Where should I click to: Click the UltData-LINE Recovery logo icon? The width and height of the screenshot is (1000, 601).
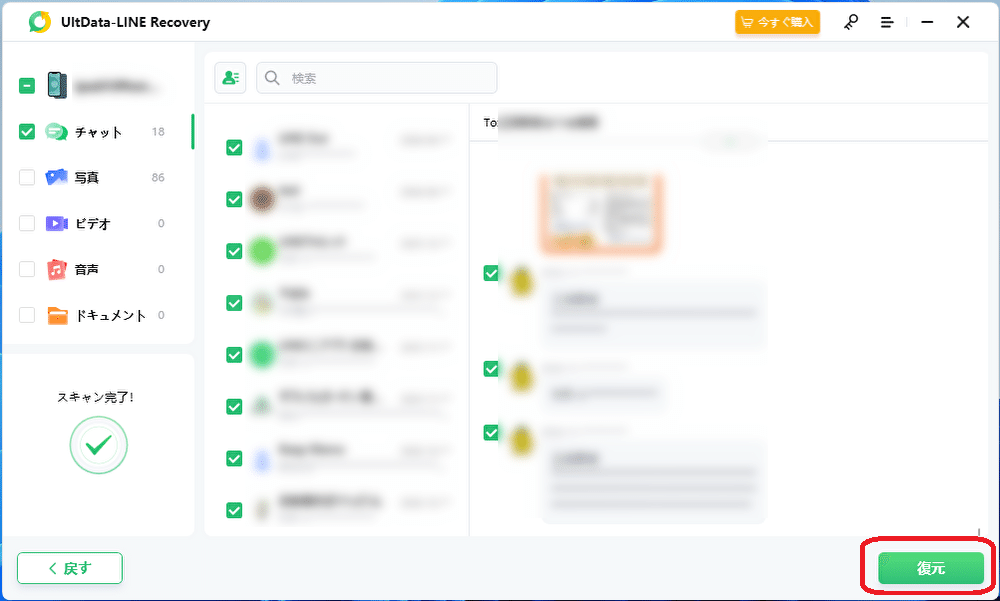pos(40,22)
